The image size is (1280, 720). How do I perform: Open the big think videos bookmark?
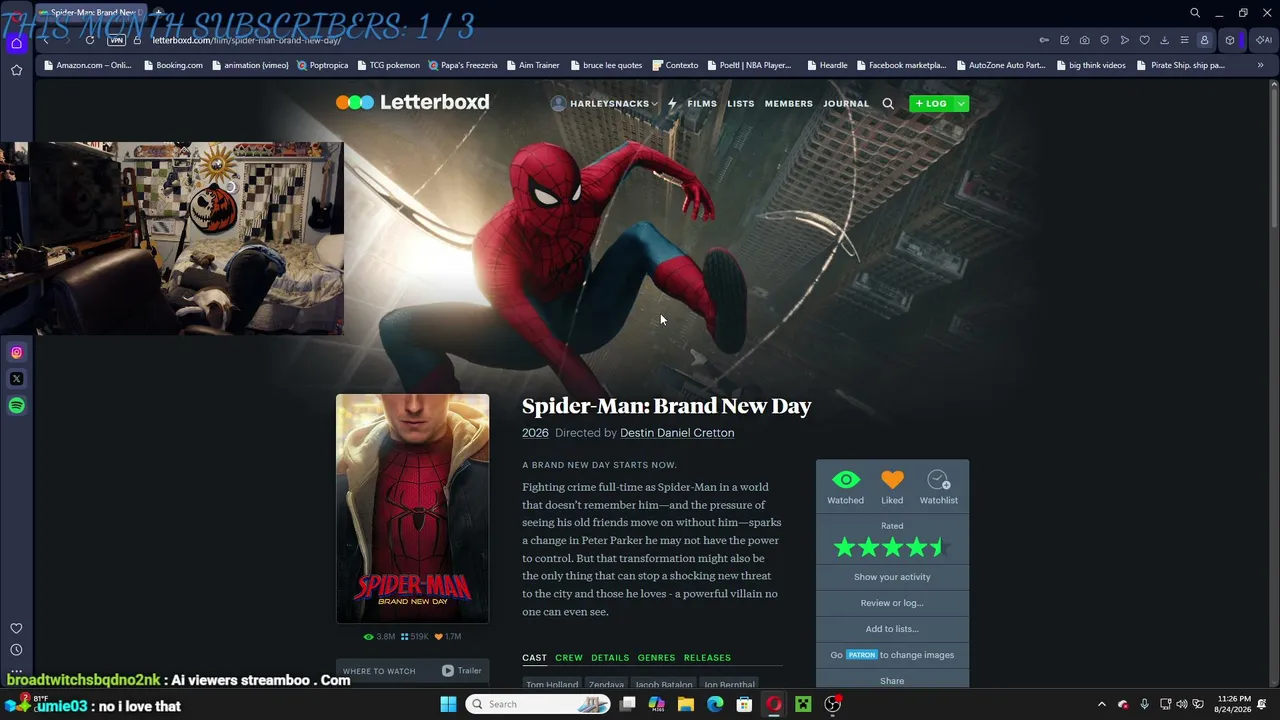(x=1090, y=65)
